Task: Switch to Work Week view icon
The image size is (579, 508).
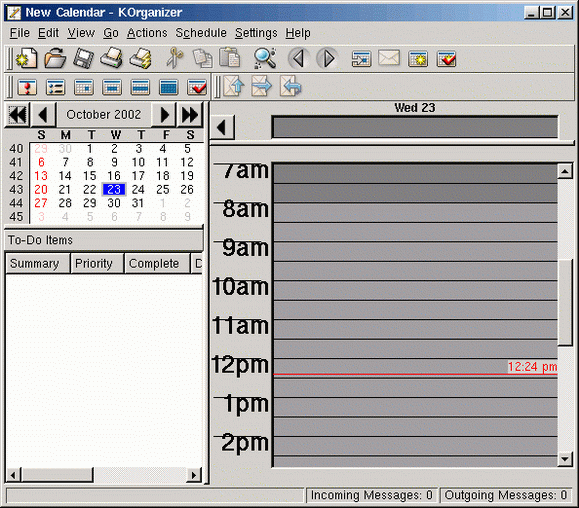Action: pos(112,87)
